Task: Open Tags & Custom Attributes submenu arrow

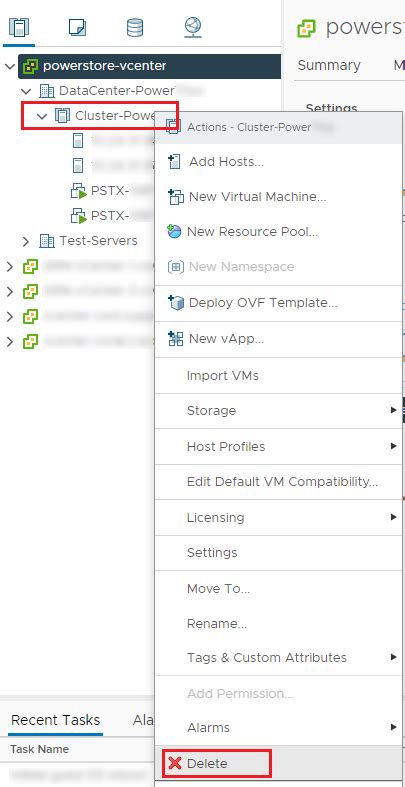Action: (x=393, y=657)
